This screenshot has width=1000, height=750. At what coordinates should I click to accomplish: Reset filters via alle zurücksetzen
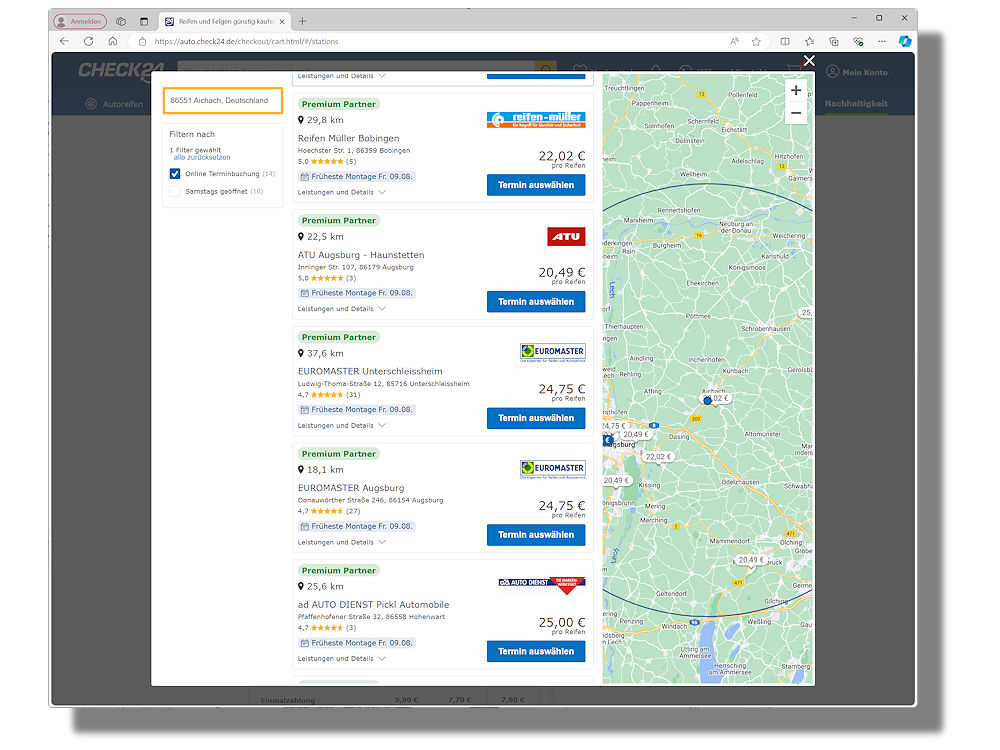202,158
